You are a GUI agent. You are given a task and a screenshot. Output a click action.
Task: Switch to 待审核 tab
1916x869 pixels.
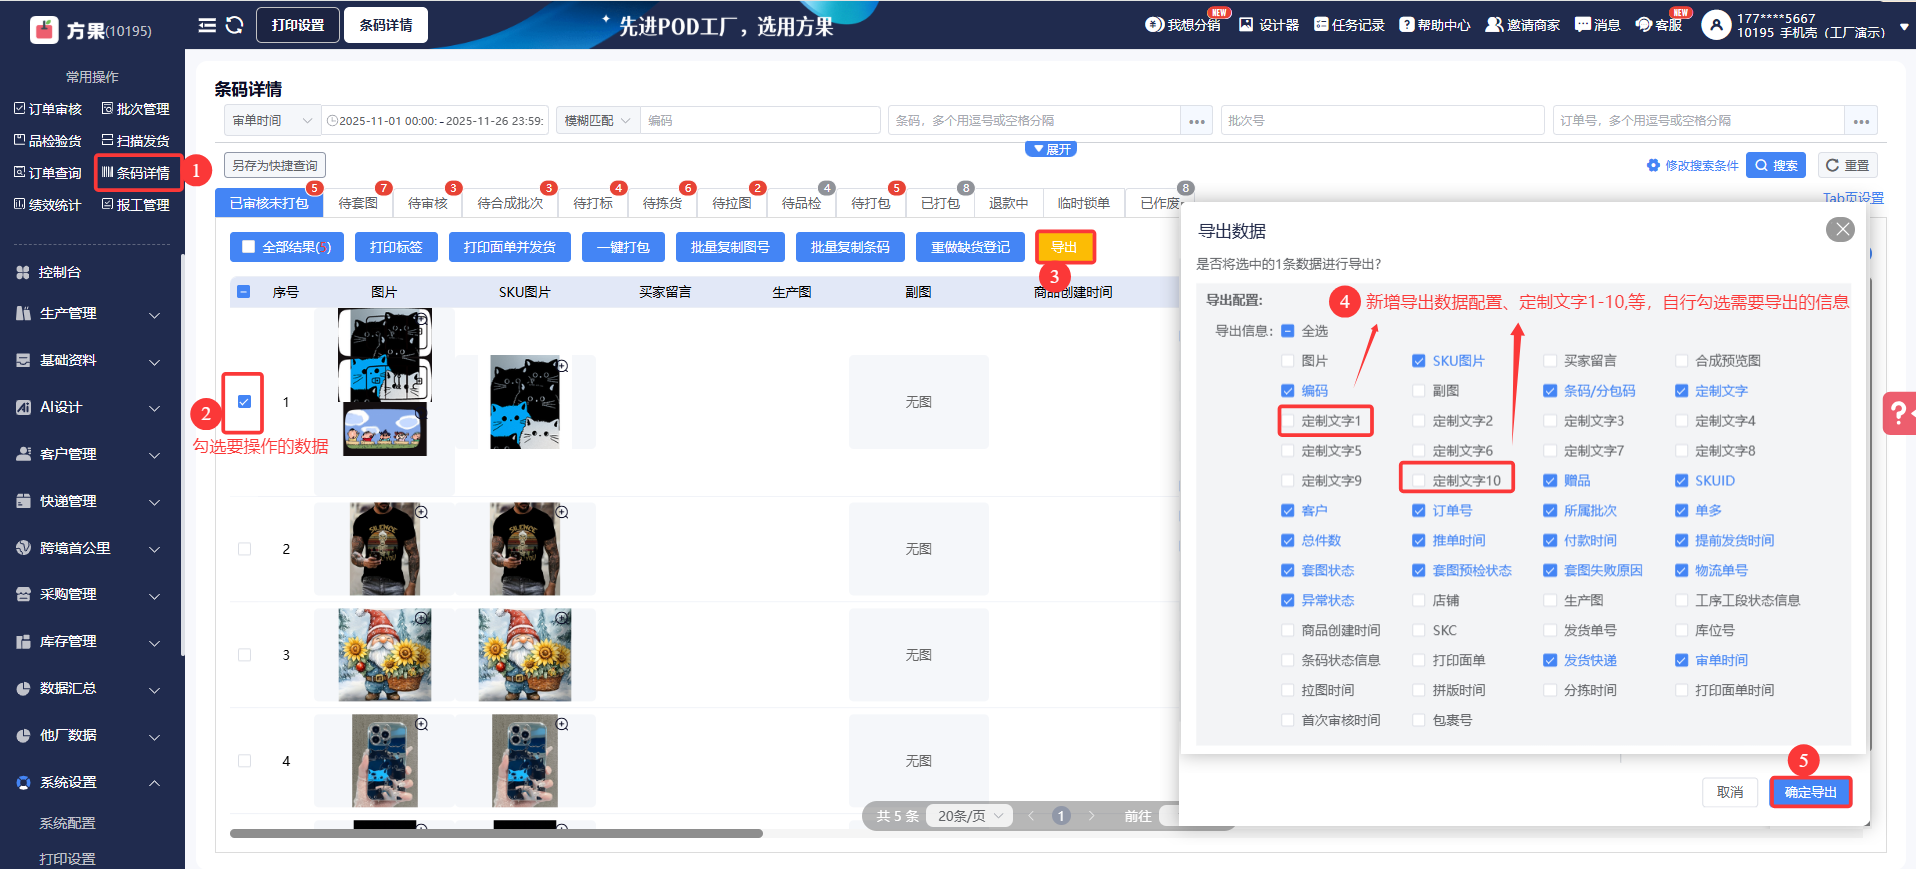(x=428, y=203)
